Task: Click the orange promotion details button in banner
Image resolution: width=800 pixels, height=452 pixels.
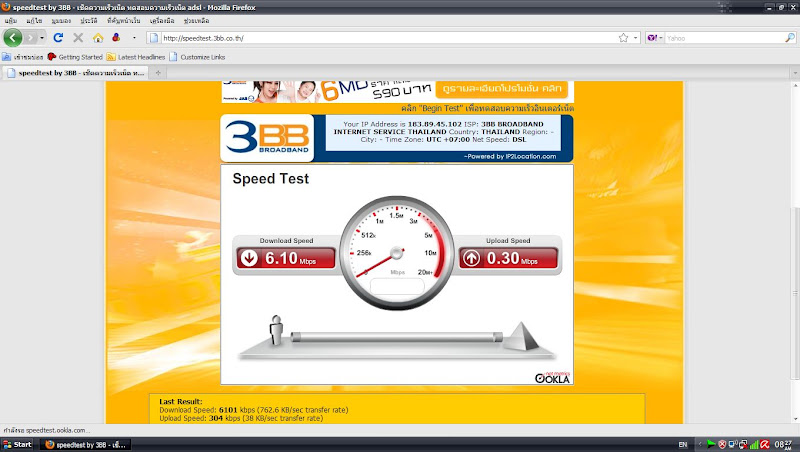Action: 502,88
